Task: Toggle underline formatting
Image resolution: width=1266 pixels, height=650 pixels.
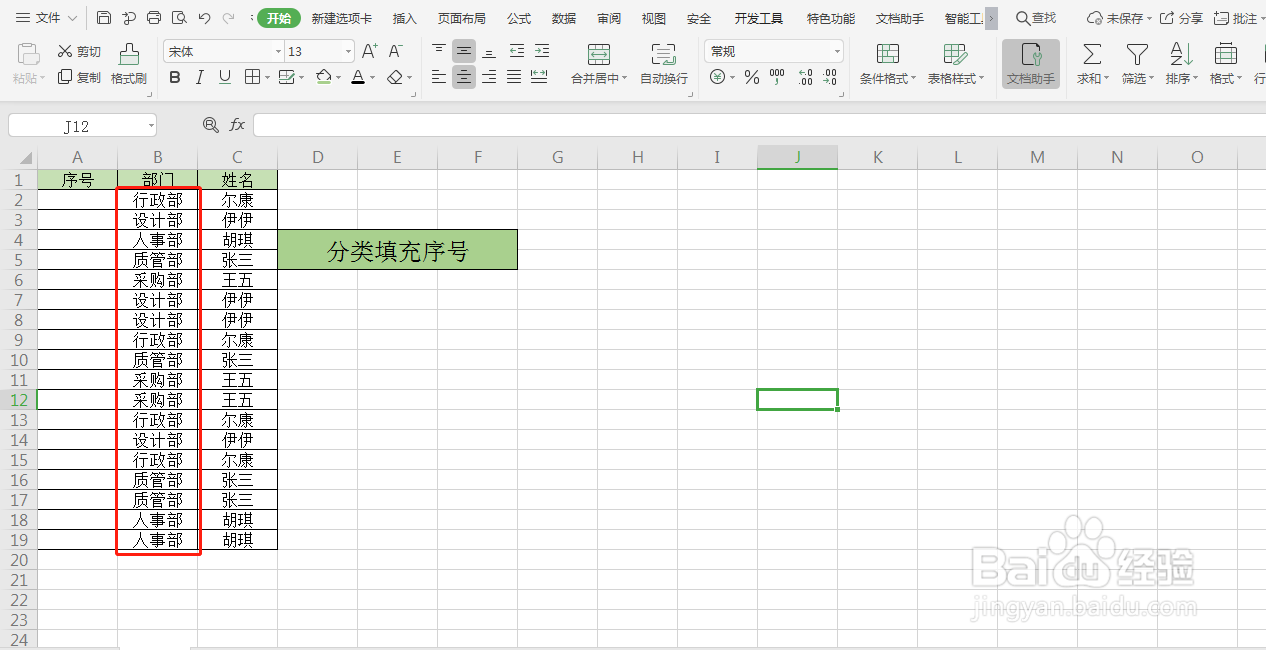Action: coord(225,77)
